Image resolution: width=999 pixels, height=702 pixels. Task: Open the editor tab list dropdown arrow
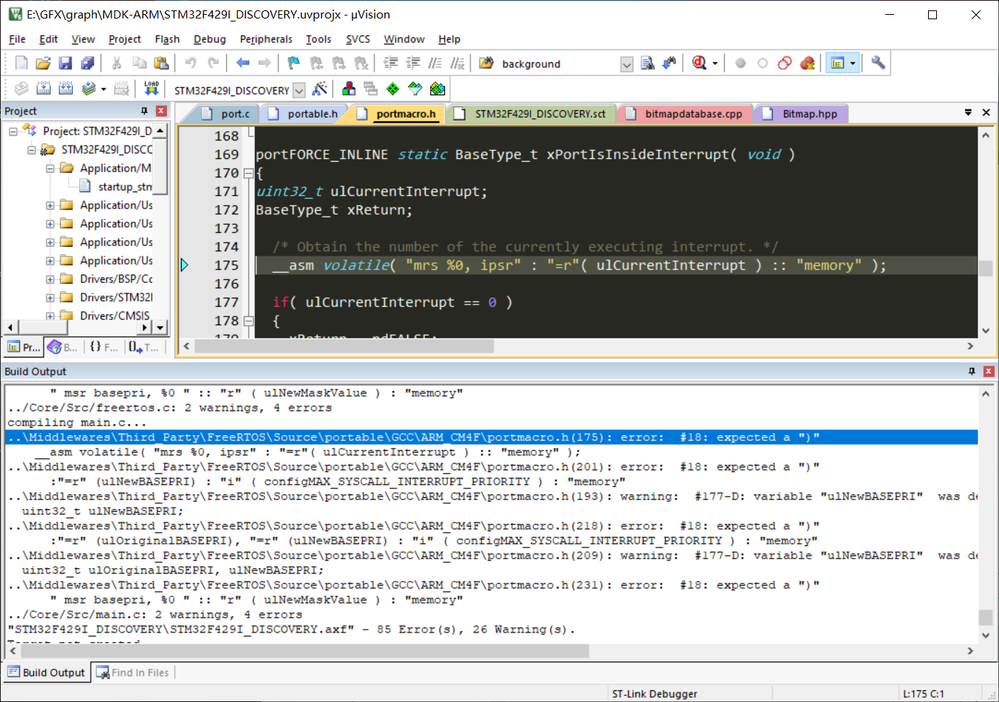click(x=968, y=113)
